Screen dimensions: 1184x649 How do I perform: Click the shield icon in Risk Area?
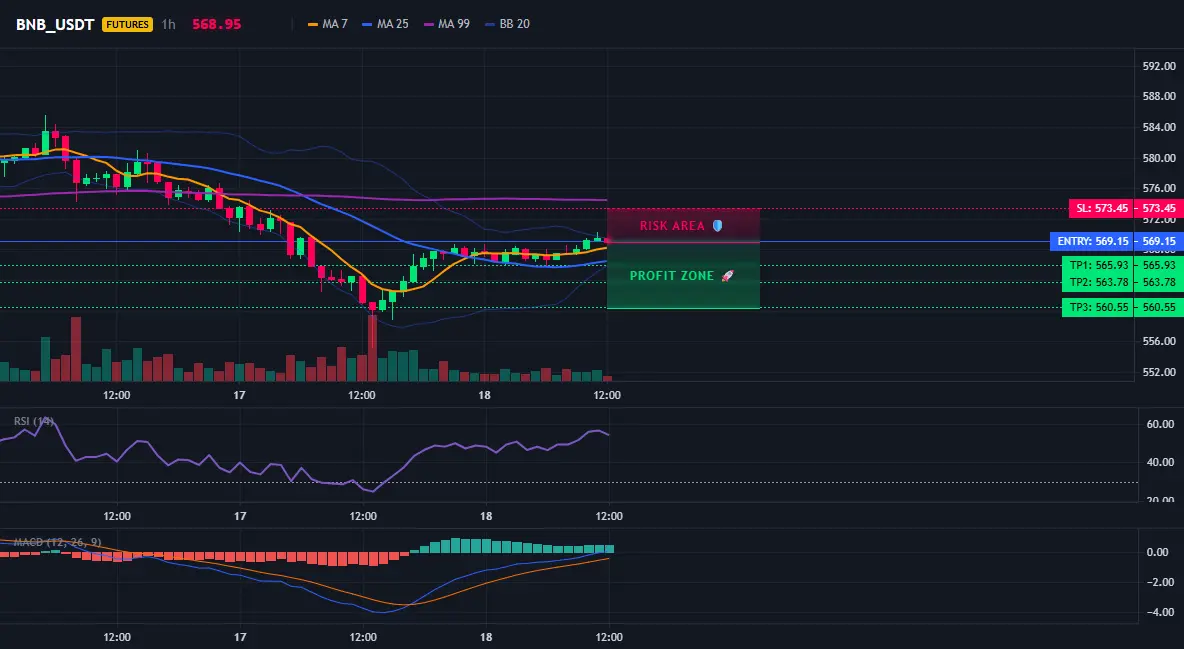point(717,226)
